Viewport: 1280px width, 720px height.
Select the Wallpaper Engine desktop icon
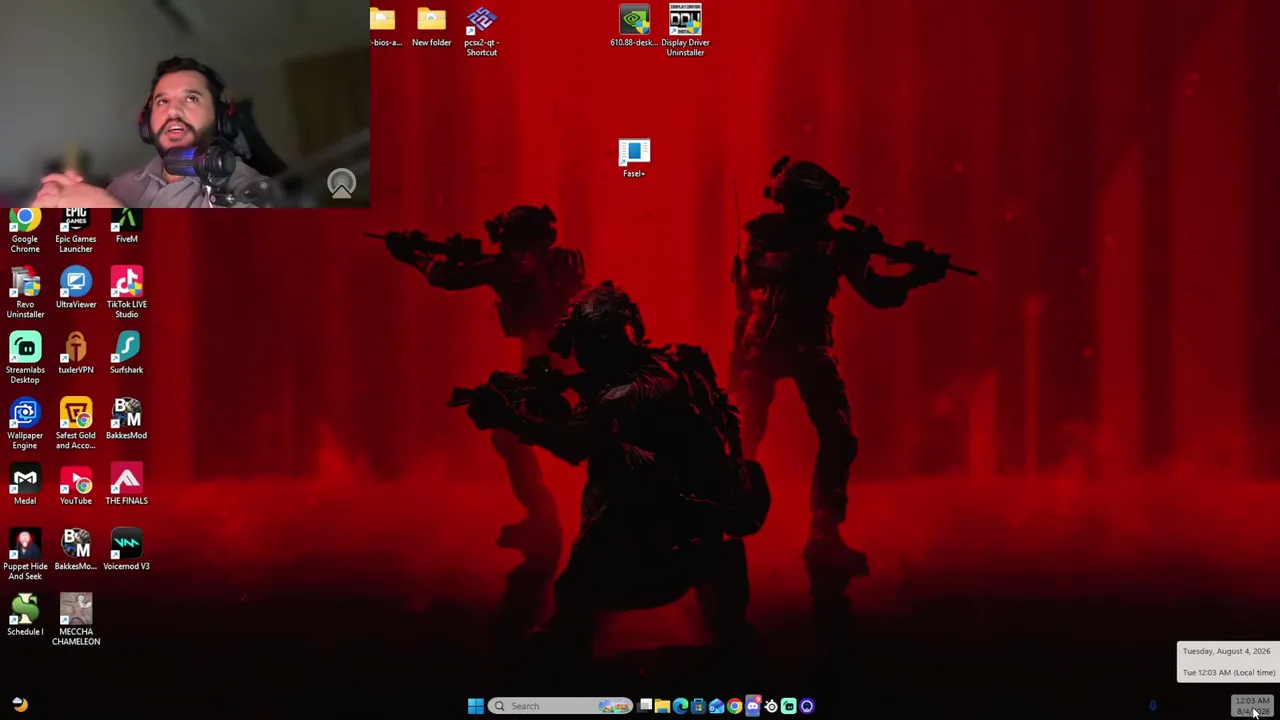pyautogui.click(x=25, y=424)
